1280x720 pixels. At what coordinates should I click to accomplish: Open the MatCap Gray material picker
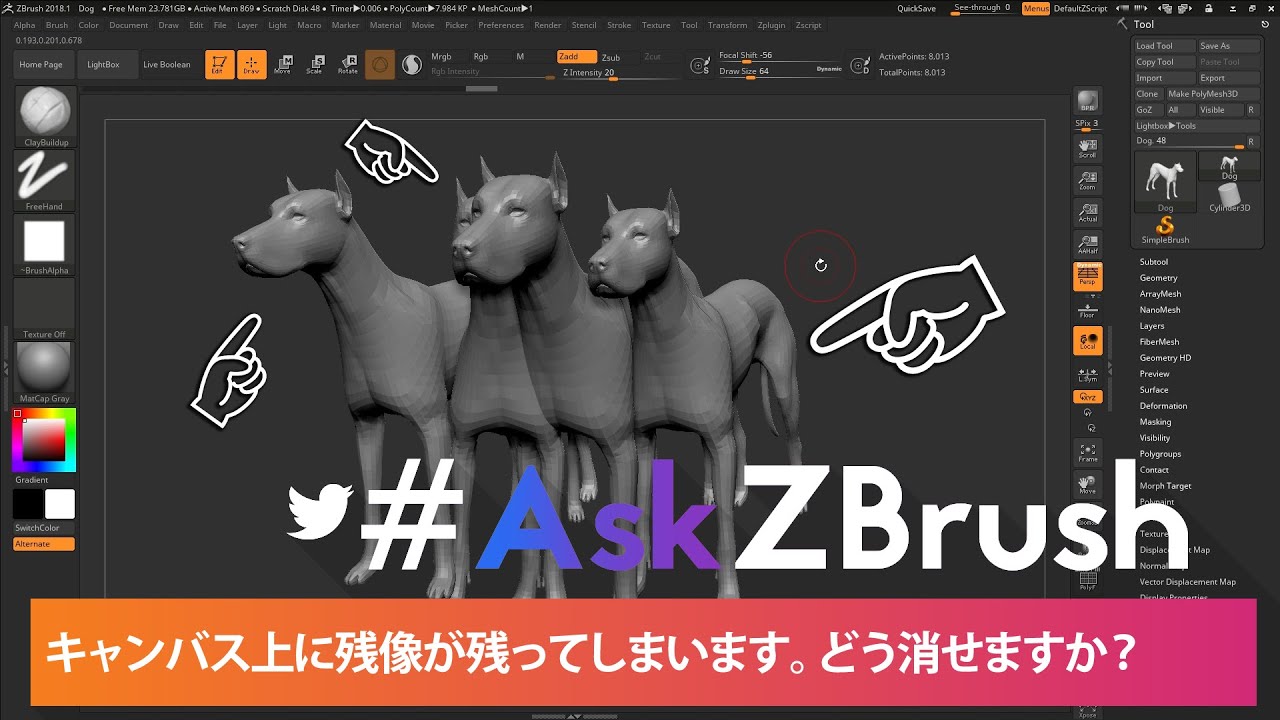(x=45, y=373)
